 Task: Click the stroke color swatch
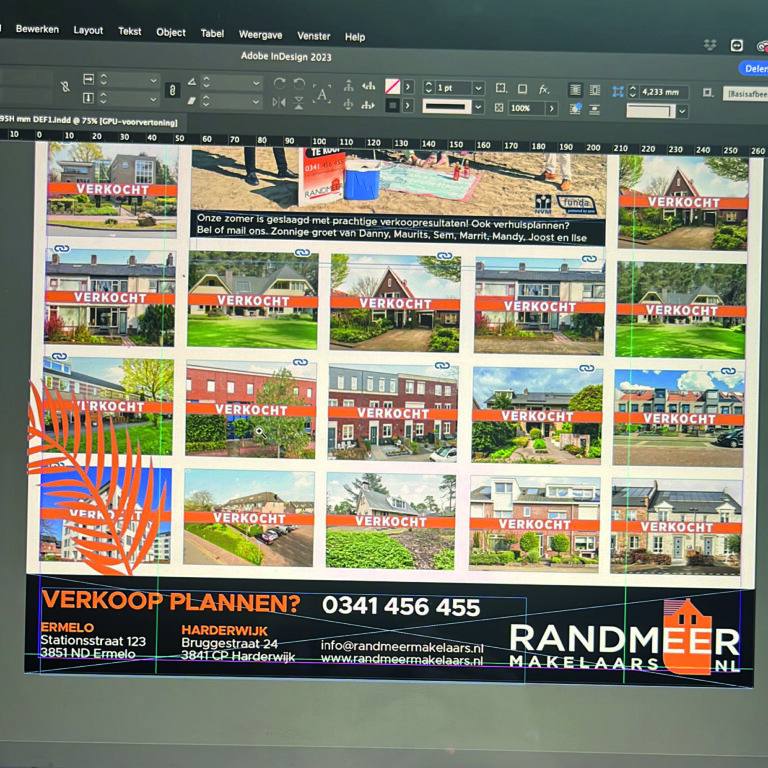pos(392,105)
